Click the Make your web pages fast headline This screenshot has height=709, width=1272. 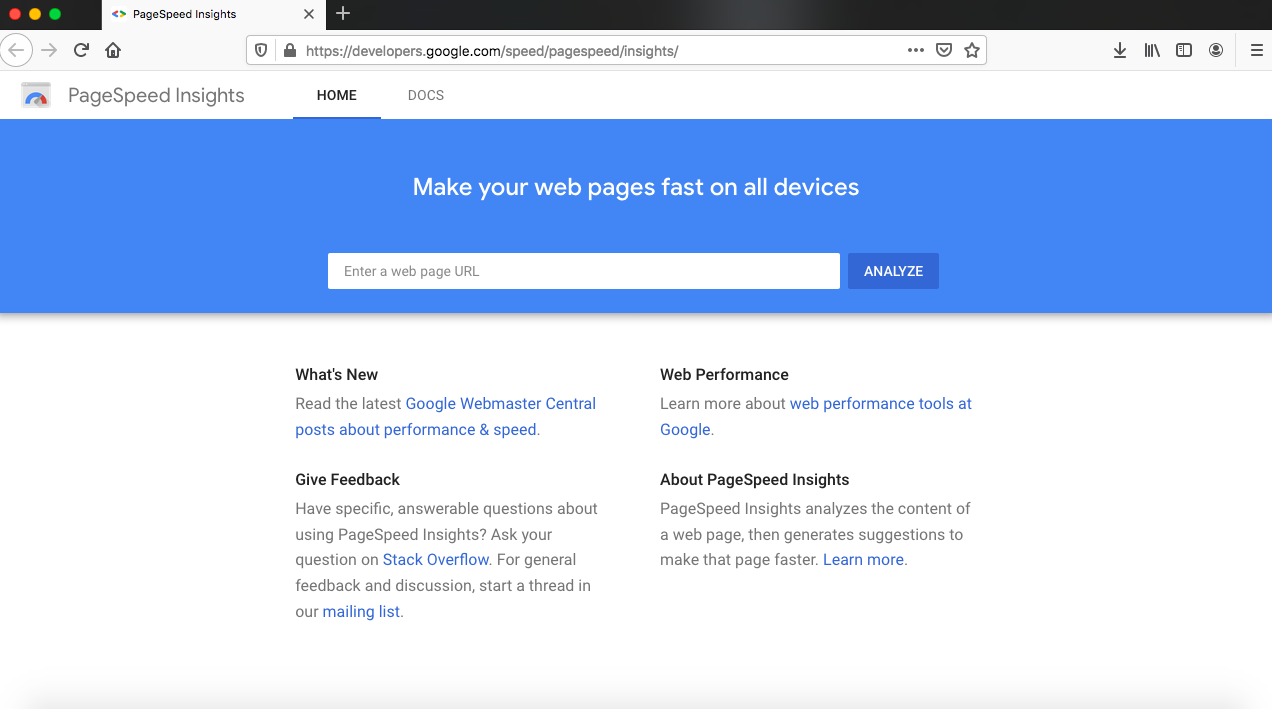636,187
